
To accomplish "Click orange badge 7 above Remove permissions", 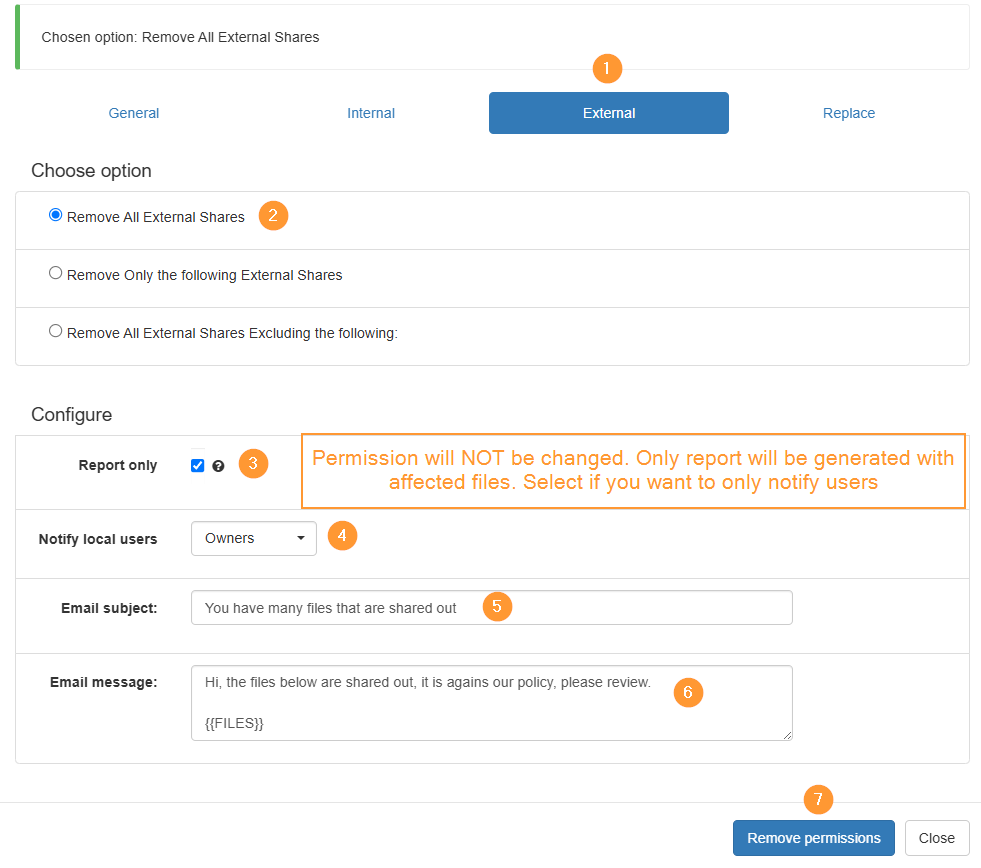I will (x=818, y=800).
